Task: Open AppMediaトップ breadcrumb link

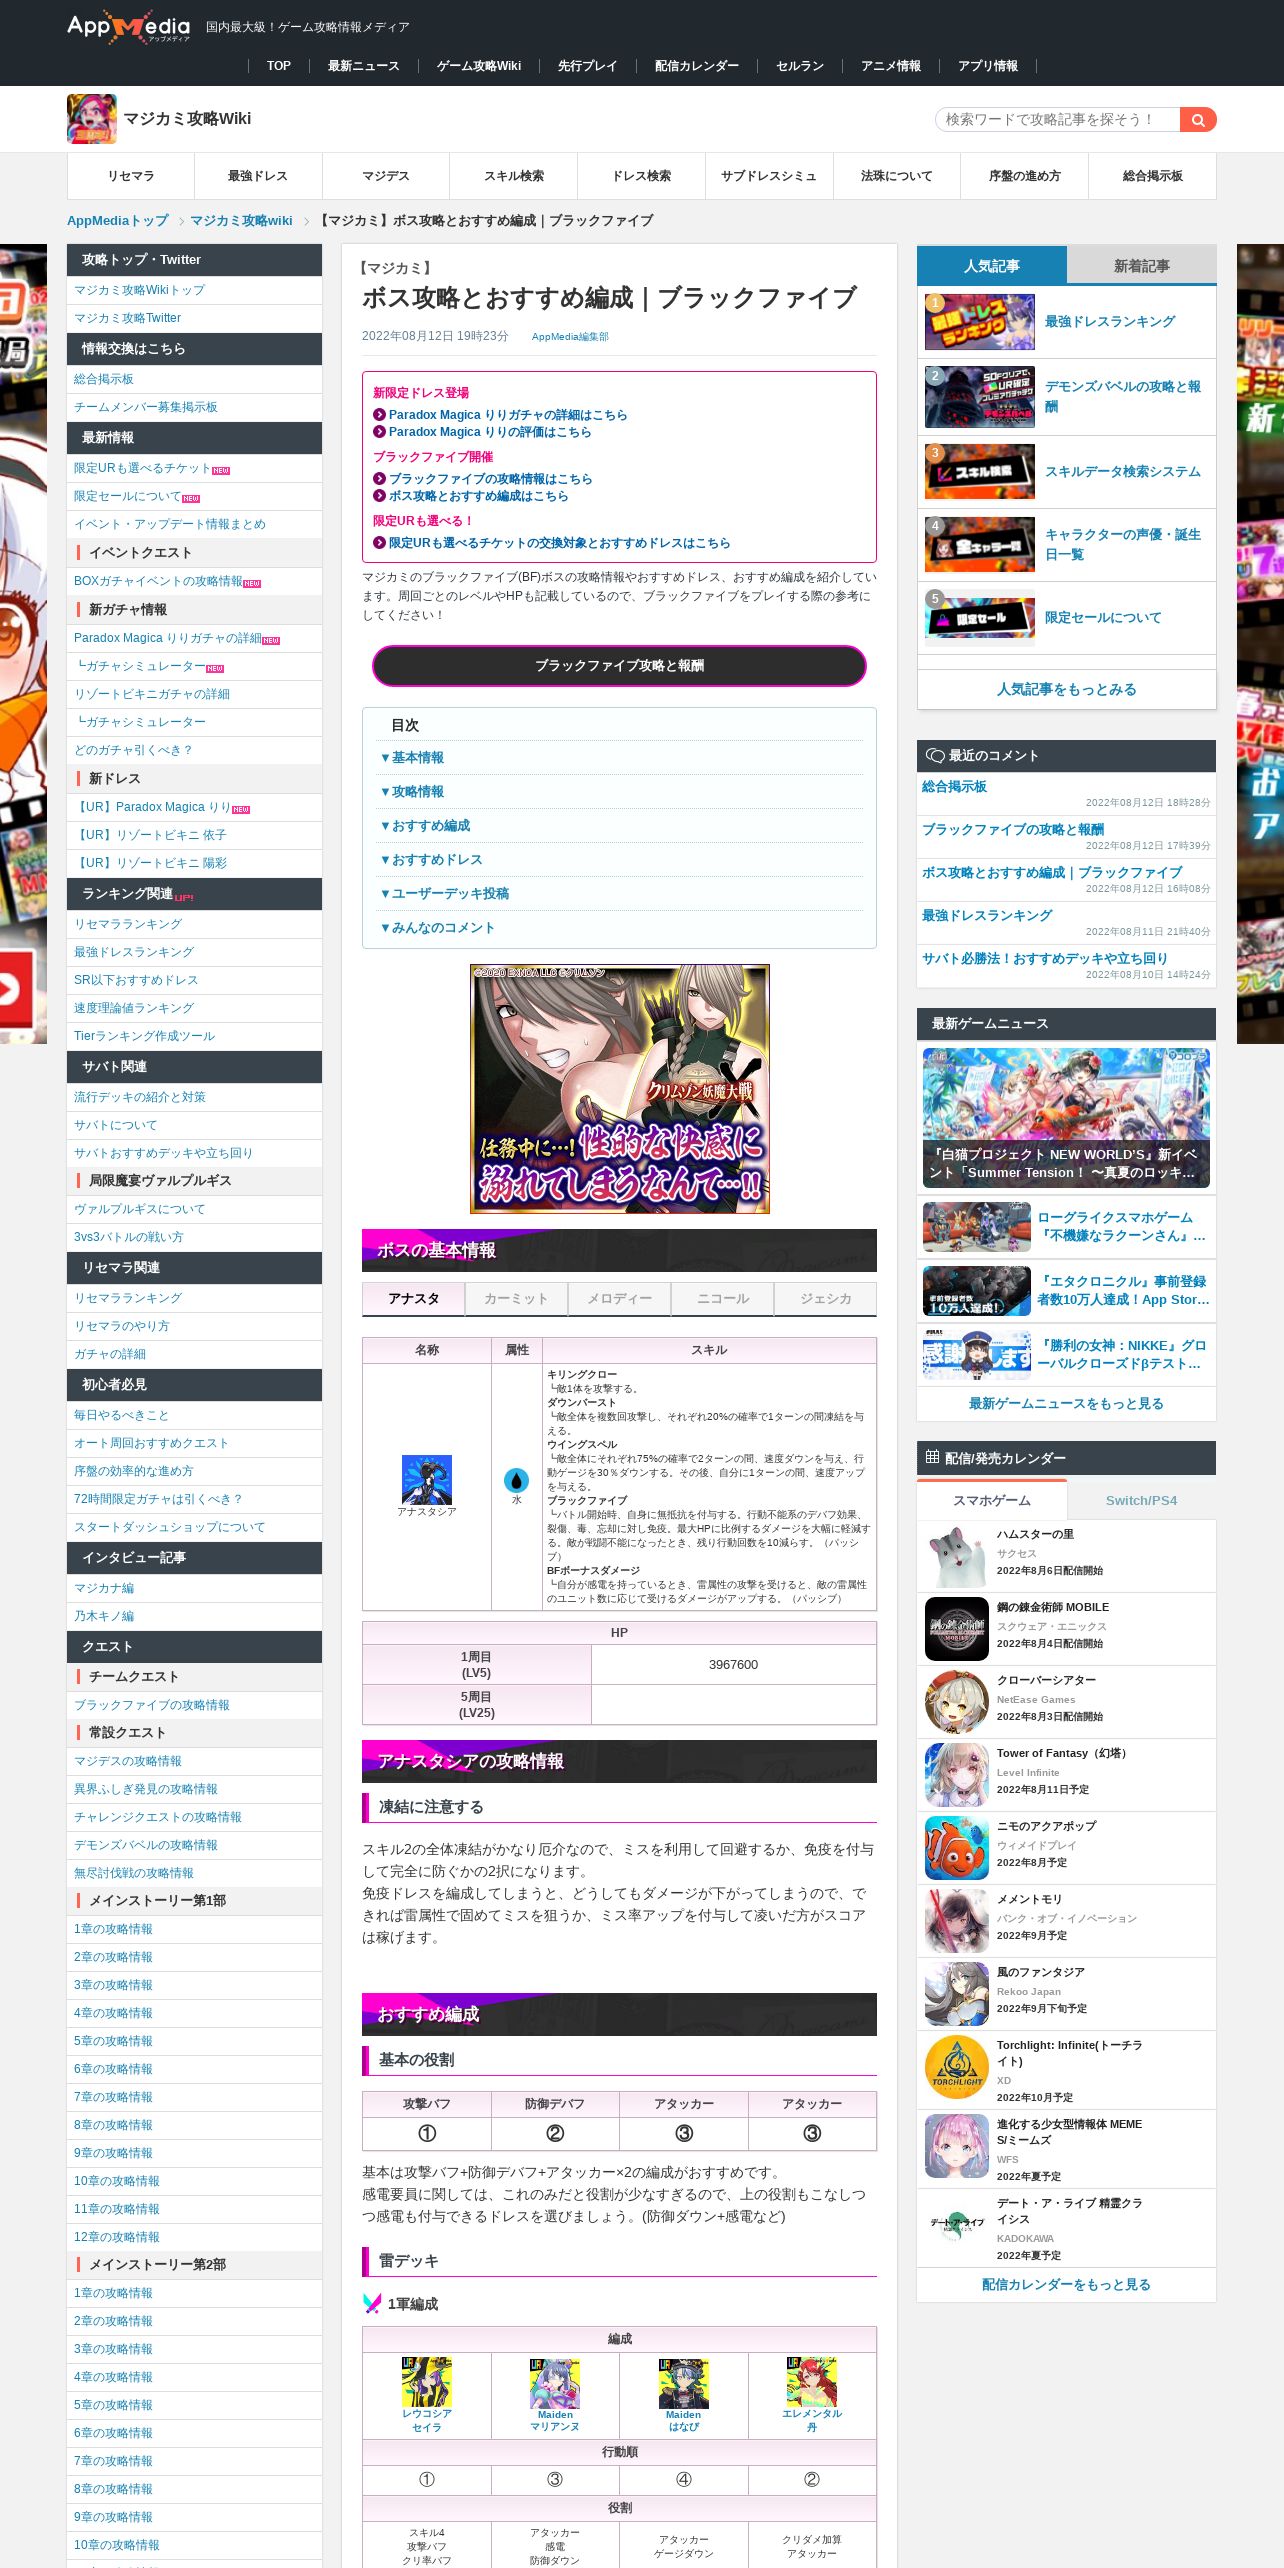Action: pyautogui.click(x=118, y=221)
